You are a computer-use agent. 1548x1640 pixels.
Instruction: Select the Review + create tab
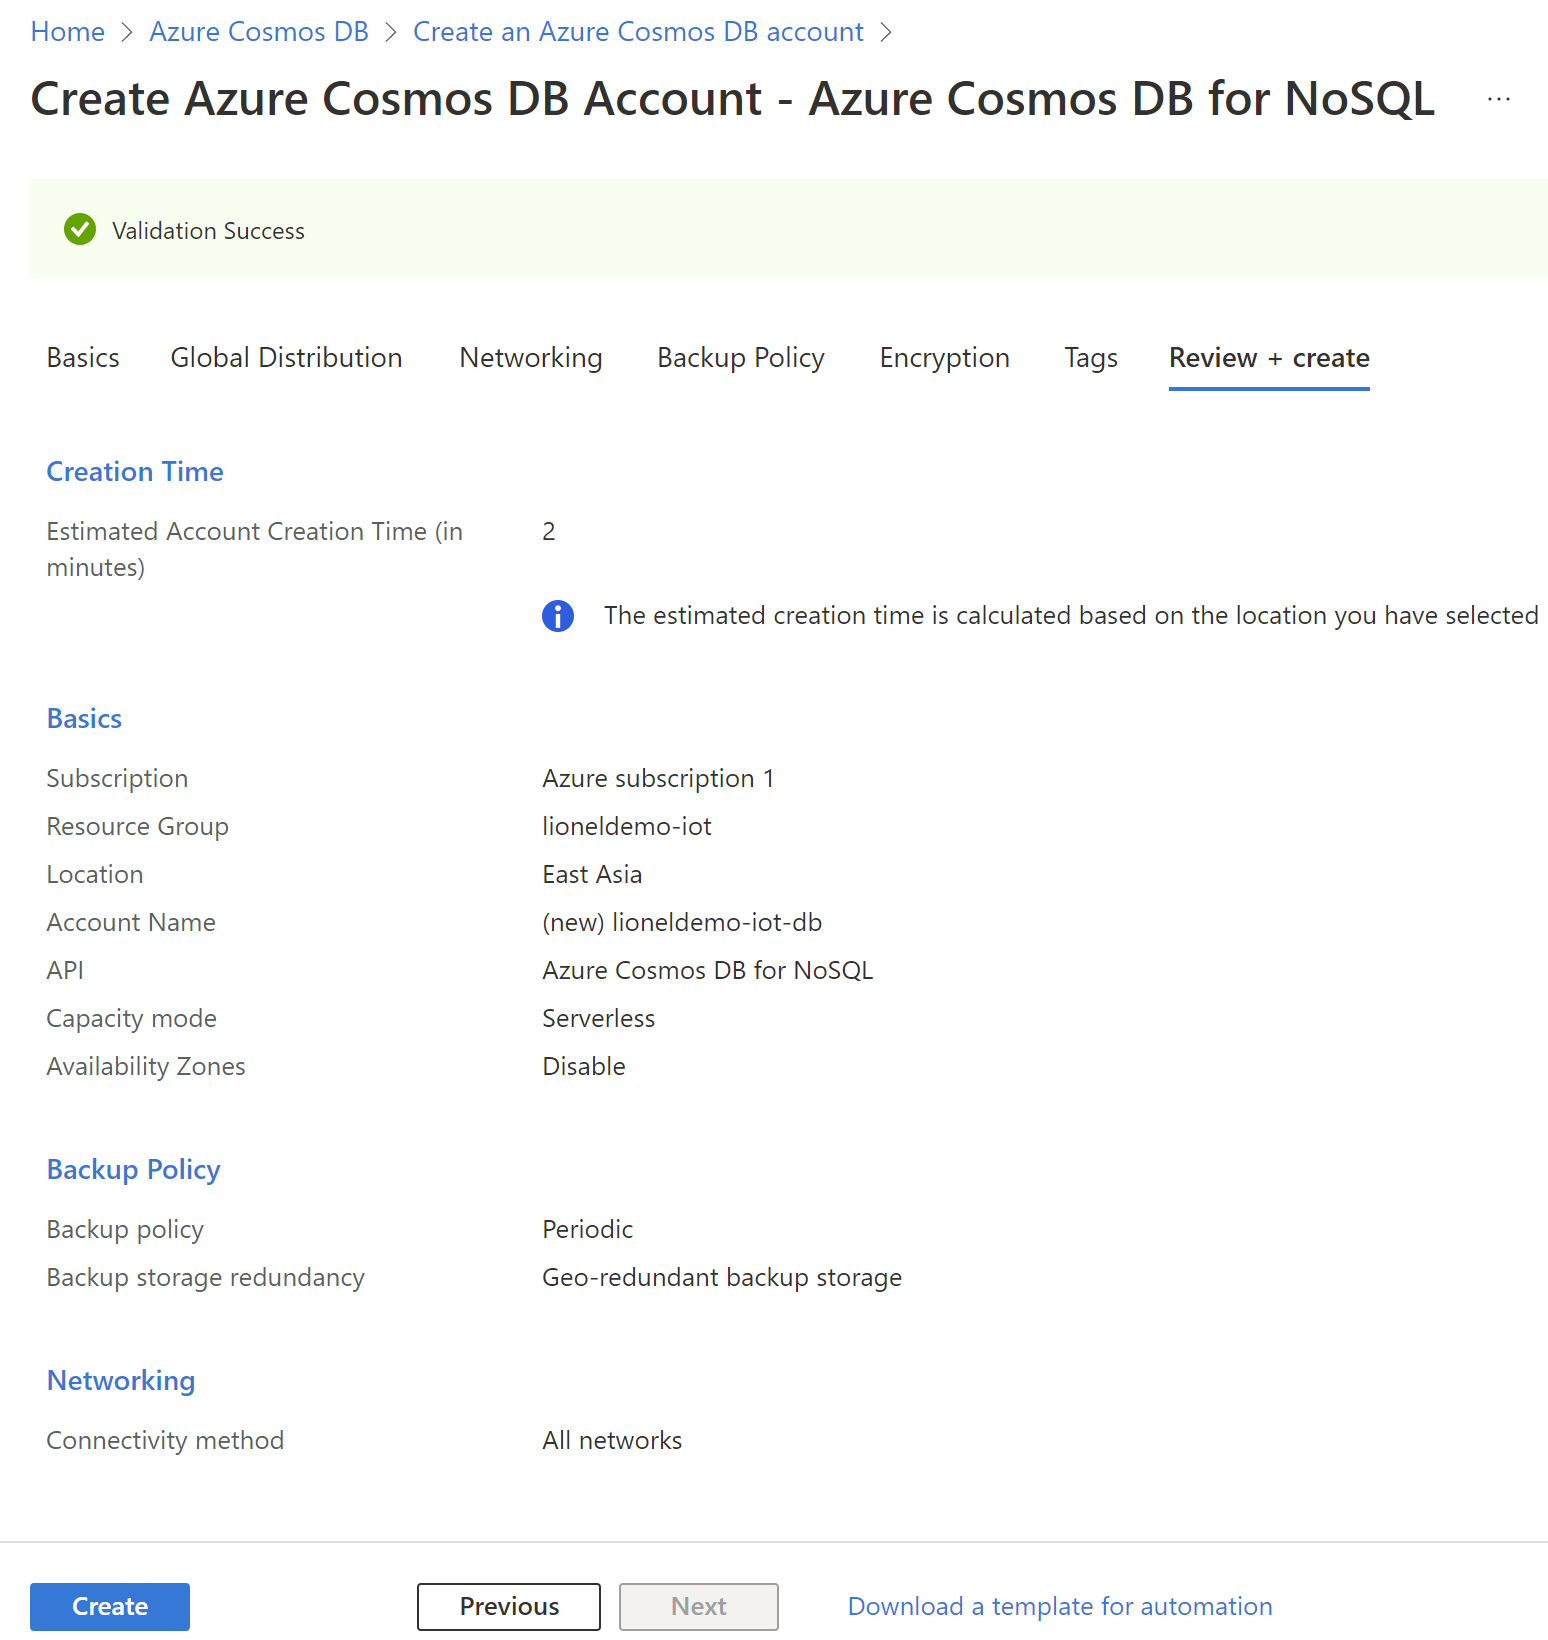[x=1269, y=358]
